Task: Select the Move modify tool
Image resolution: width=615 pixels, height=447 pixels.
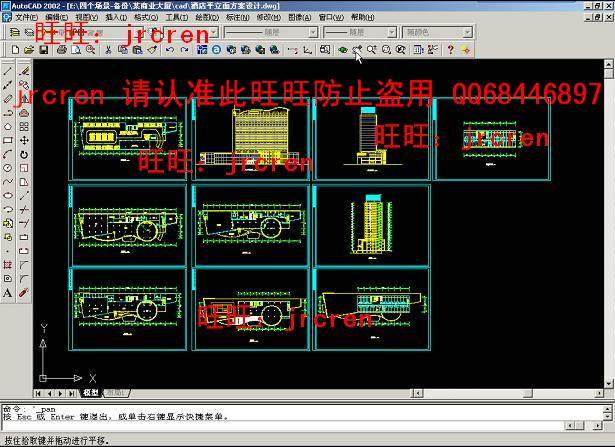Action: click(24, 140)
